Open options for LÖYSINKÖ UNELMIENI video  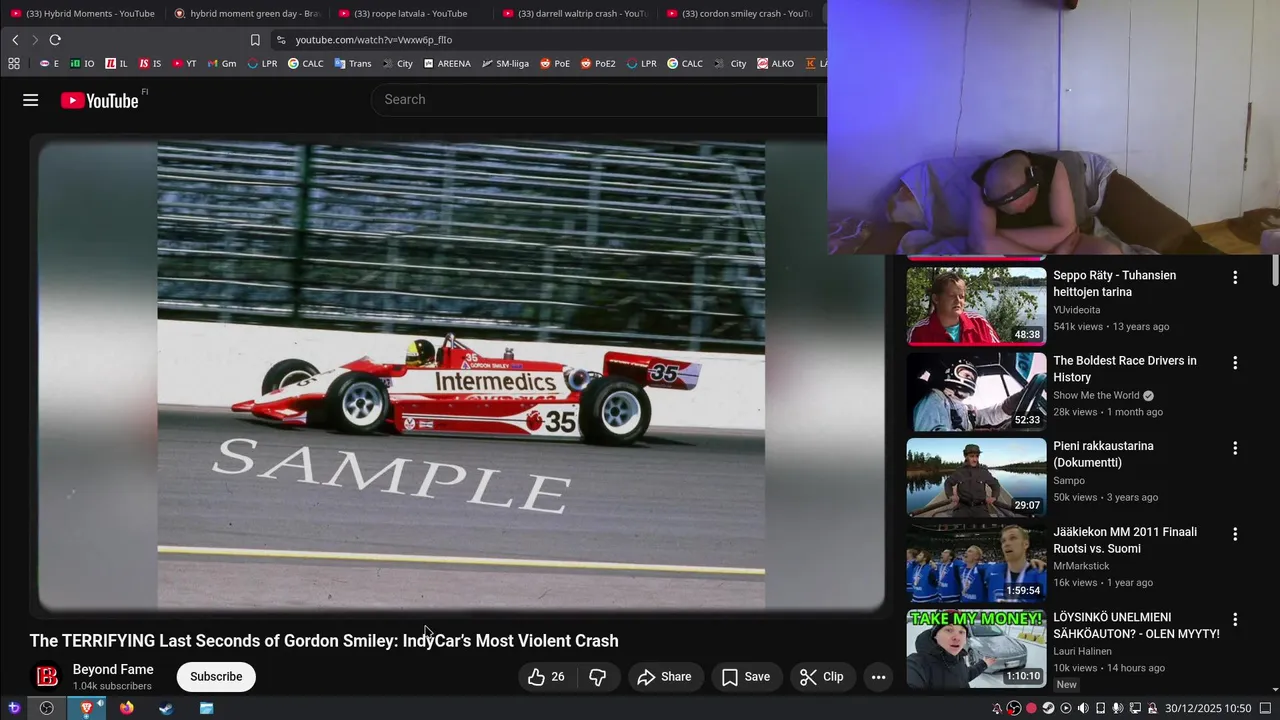tap(1235, 619)
